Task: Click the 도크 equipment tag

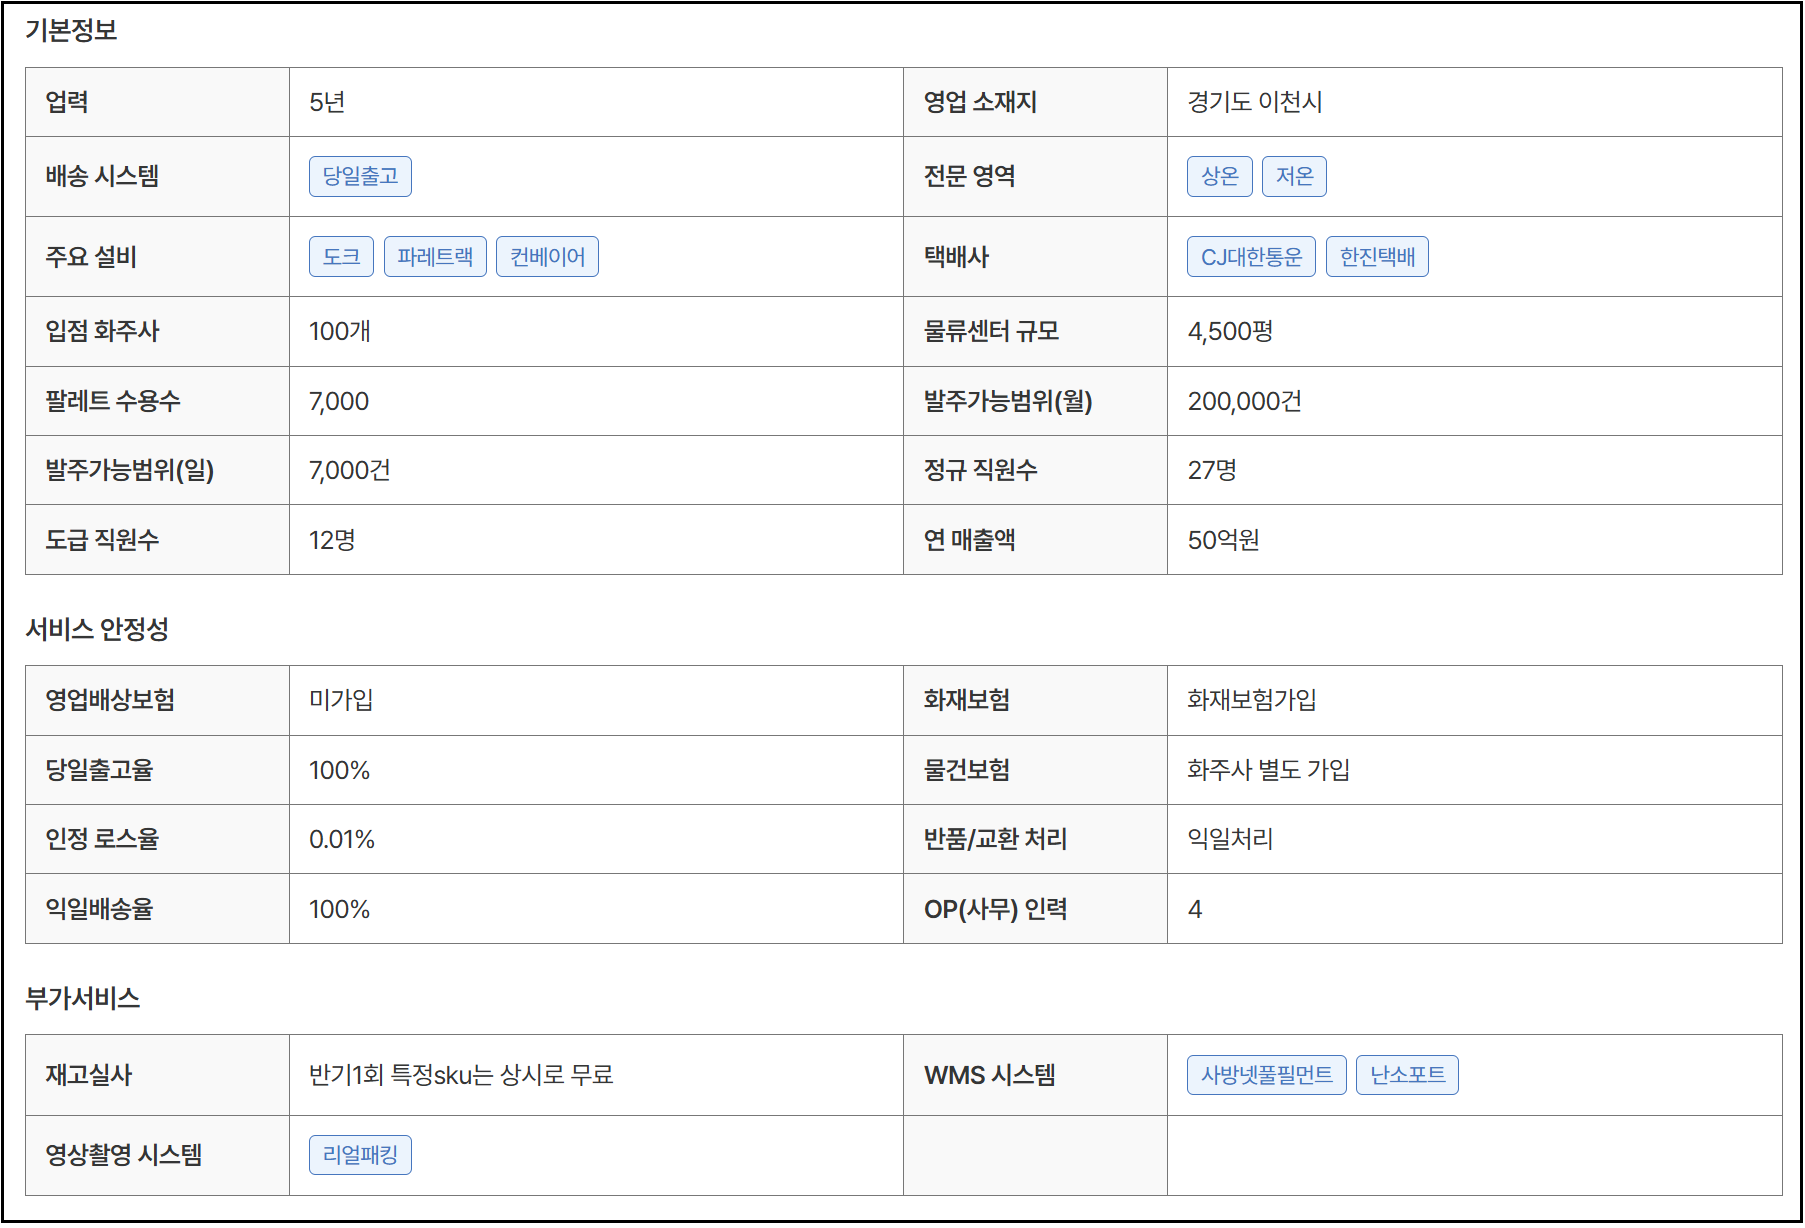Action: 341,257
